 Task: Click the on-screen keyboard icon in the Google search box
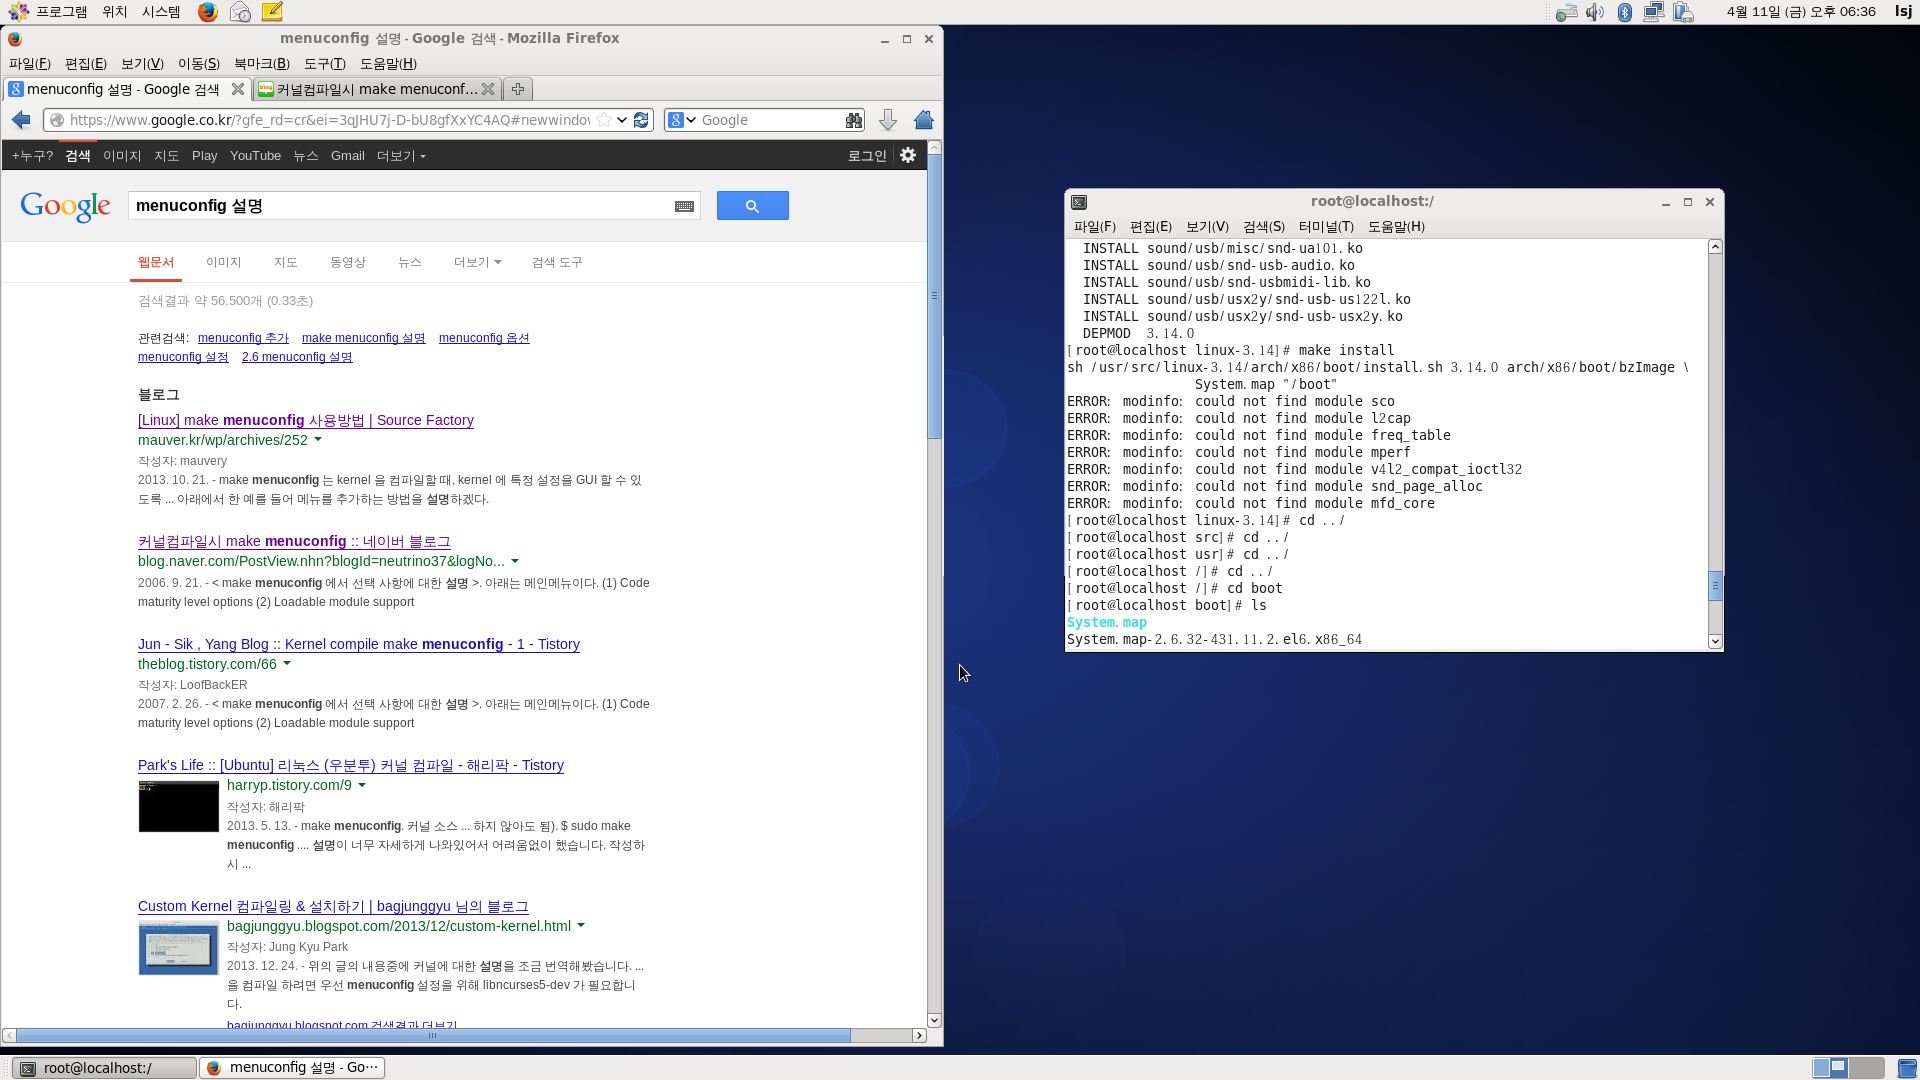pyautogui.click(x=684, y=206)
